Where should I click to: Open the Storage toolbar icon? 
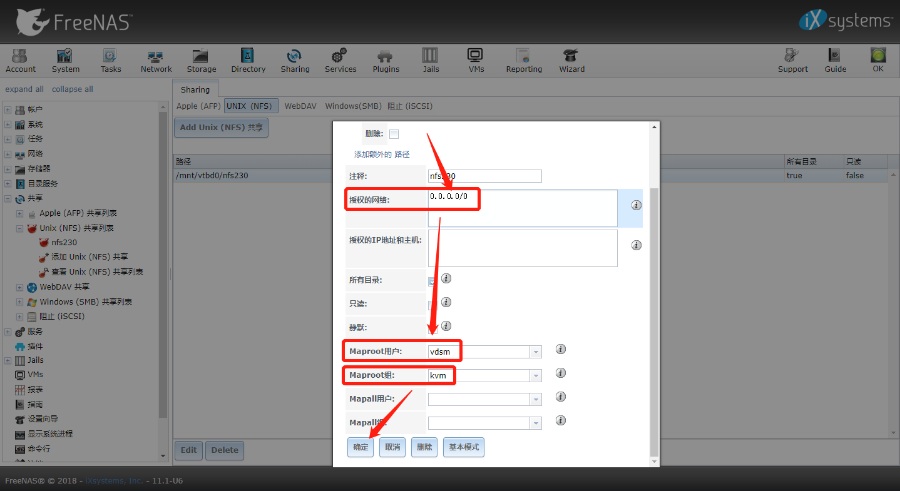point(201,60)
